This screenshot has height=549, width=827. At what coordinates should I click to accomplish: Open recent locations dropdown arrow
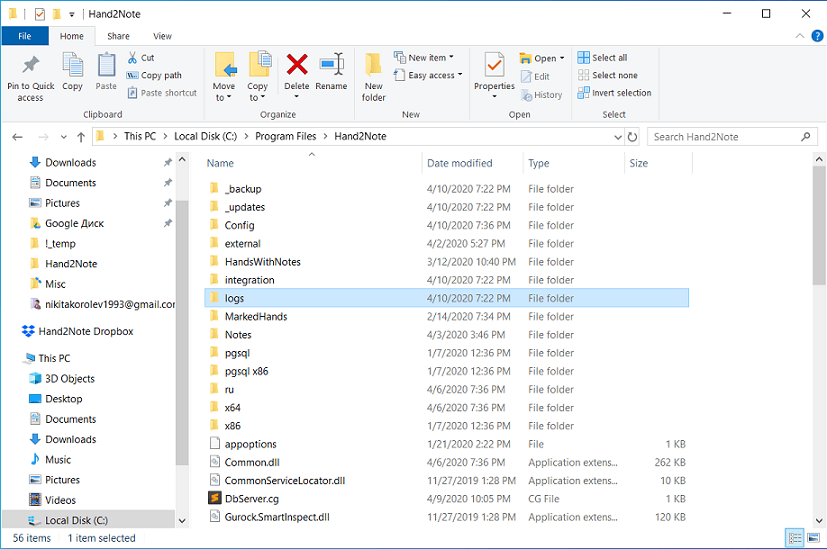63,137
